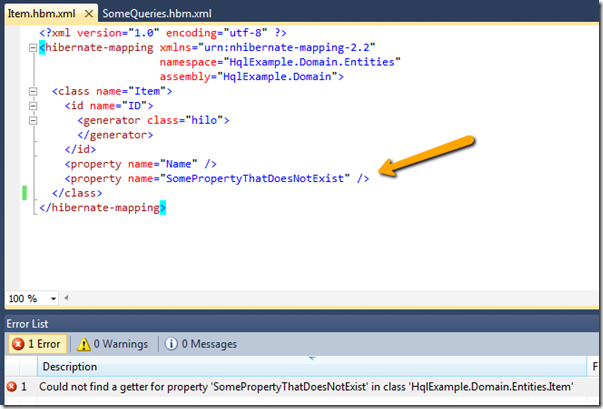
Task: Click the error icon in row 1
Action: 12,387
